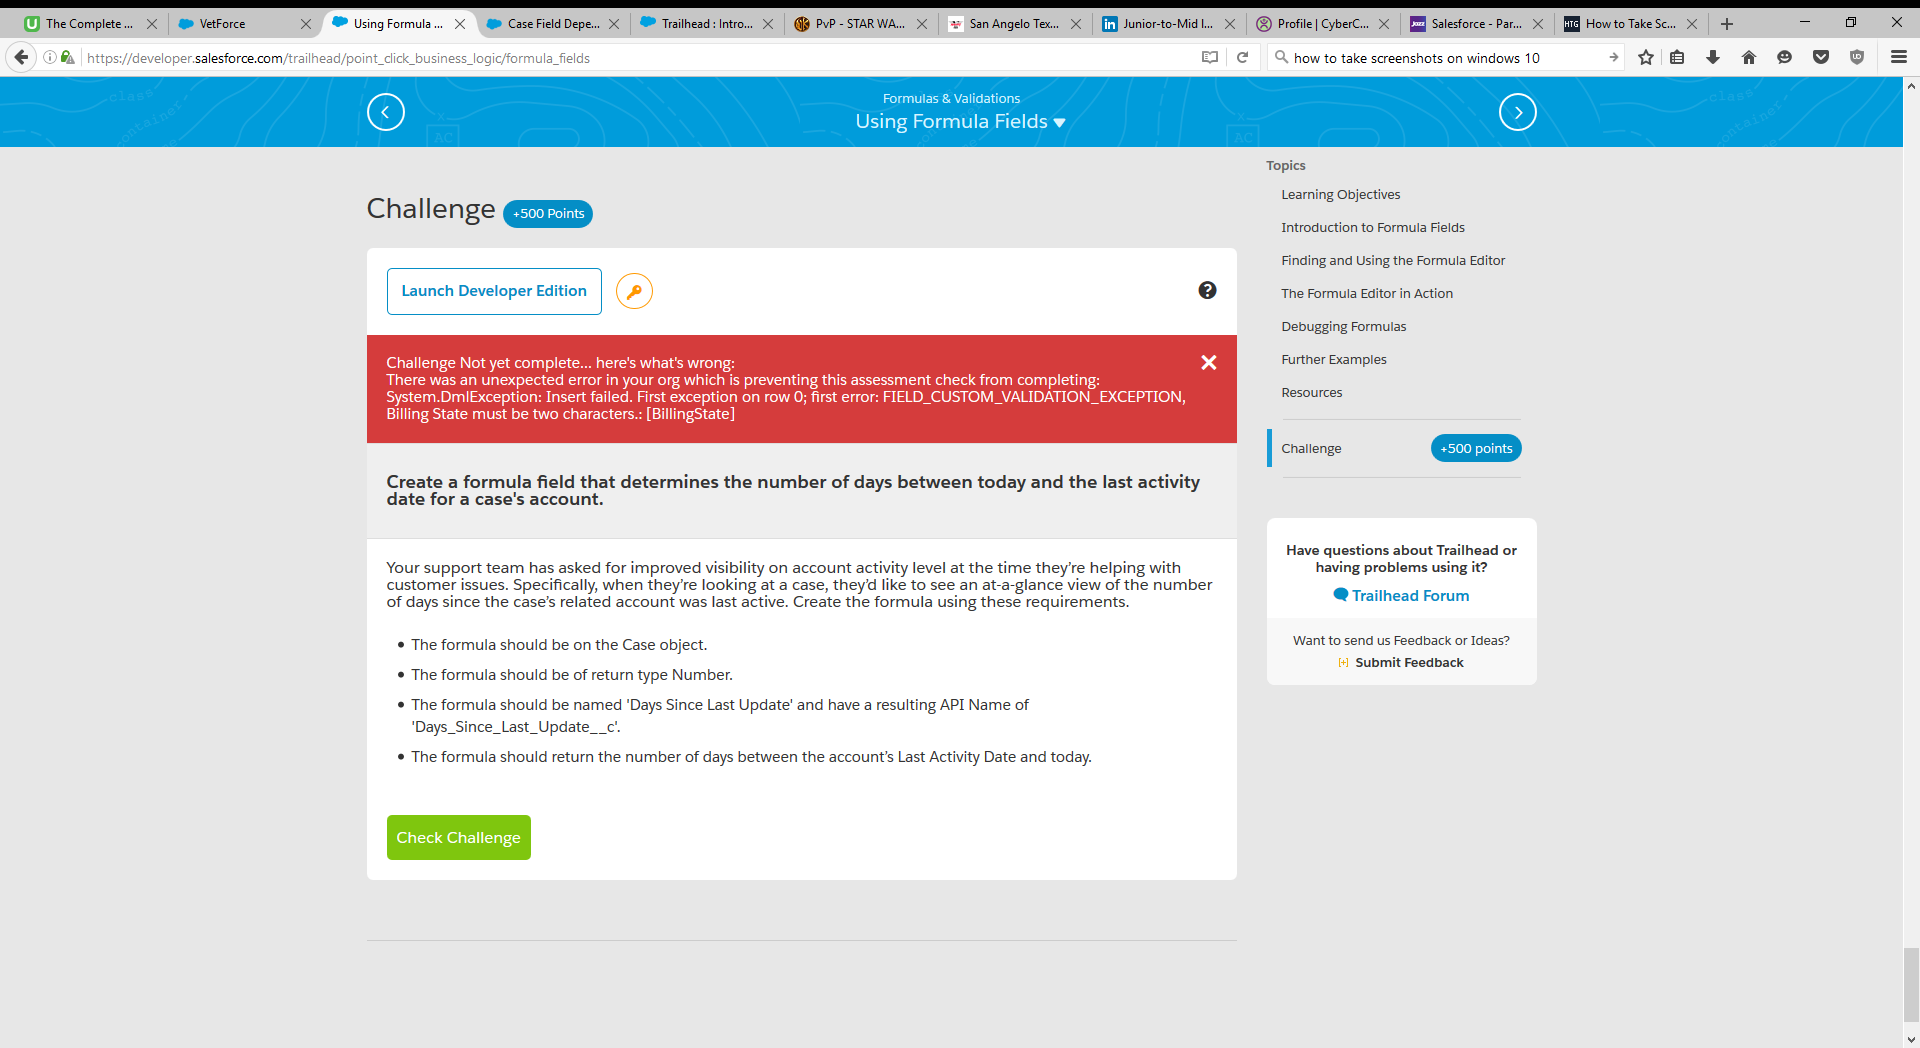This screenshot has width=1920, height=1048.
Task: Click the green Check Challenge button
Action: (459, 838)
